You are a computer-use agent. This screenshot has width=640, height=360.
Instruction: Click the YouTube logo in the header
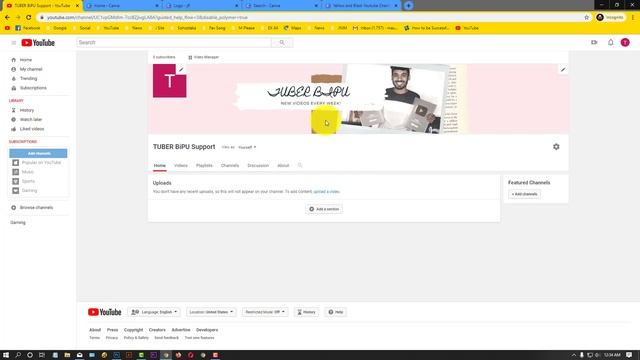38,42
